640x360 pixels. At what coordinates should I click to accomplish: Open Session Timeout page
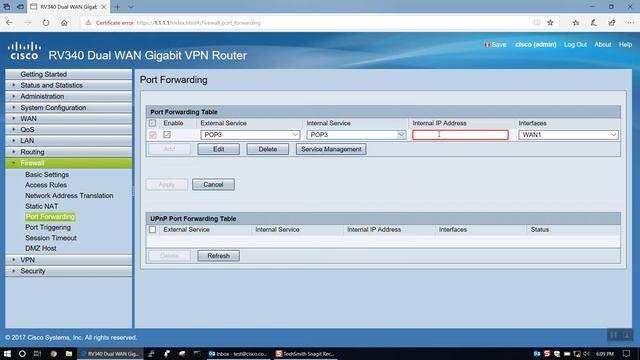click(x=51, y=238)
